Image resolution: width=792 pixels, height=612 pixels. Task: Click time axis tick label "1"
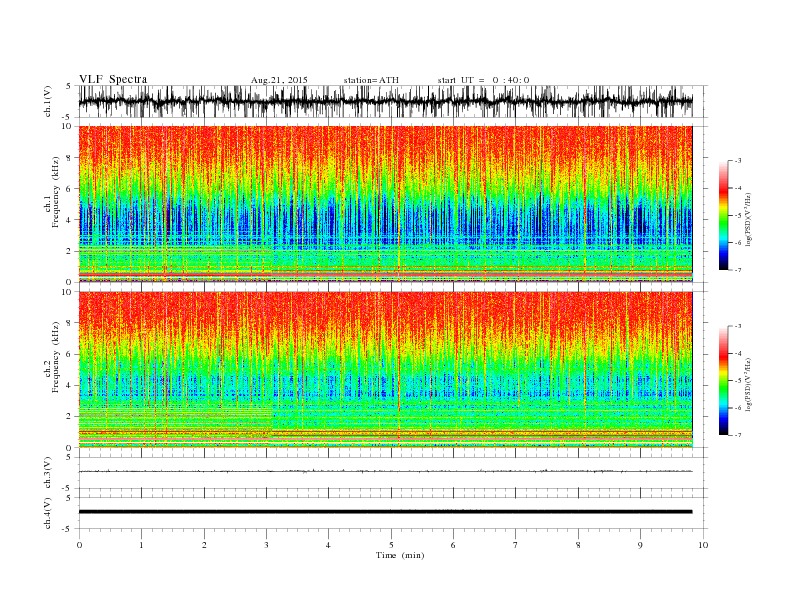click(141, 545)
